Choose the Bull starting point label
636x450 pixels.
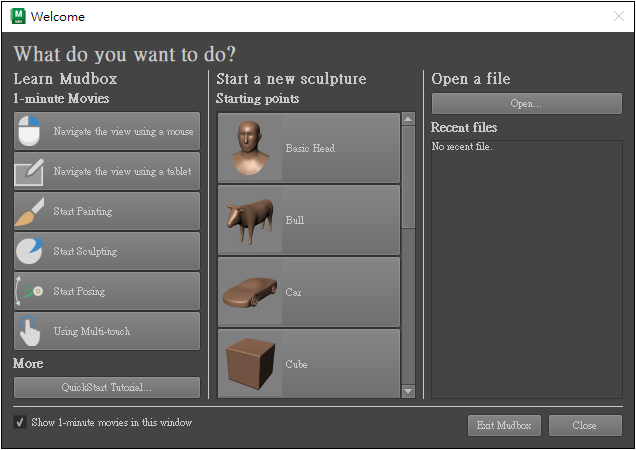[294, 220]
